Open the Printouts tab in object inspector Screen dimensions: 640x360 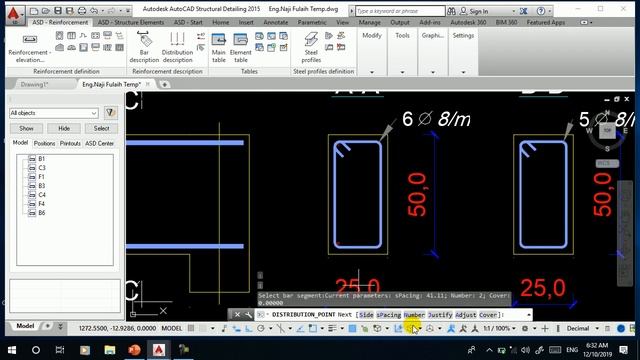(70, 143)
